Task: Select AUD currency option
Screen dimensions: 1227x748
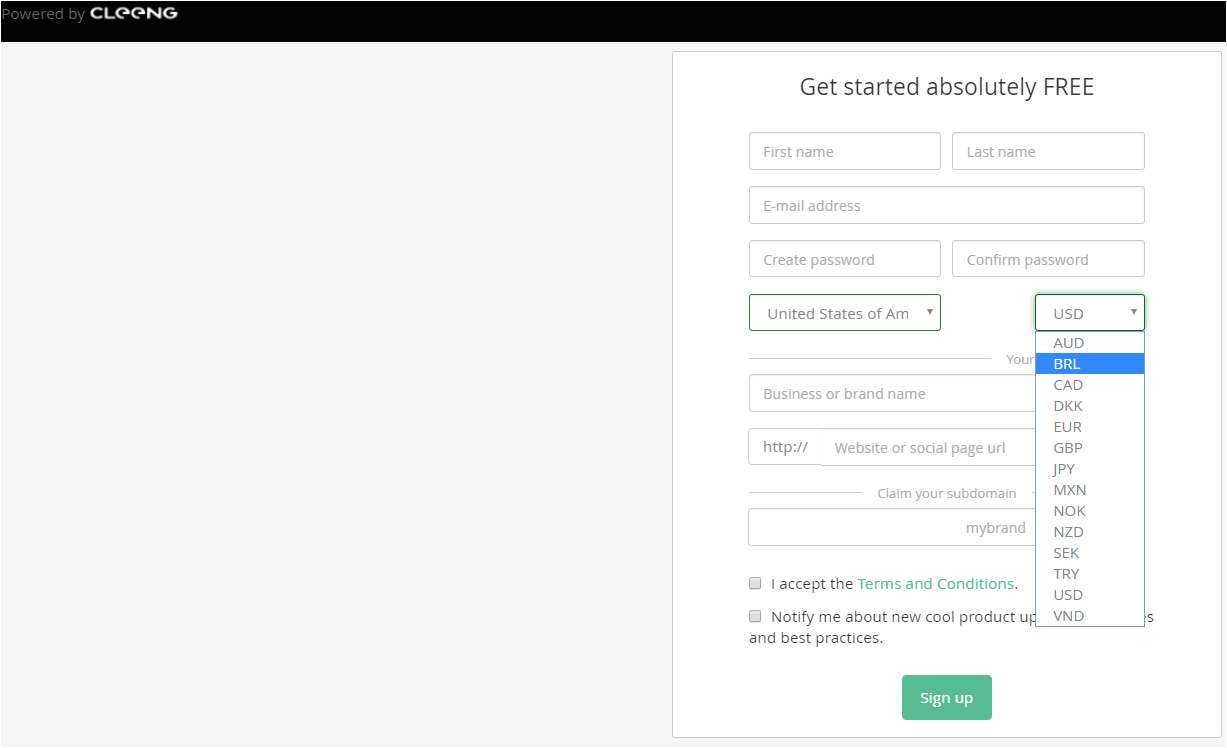Action: [1090, 343]
